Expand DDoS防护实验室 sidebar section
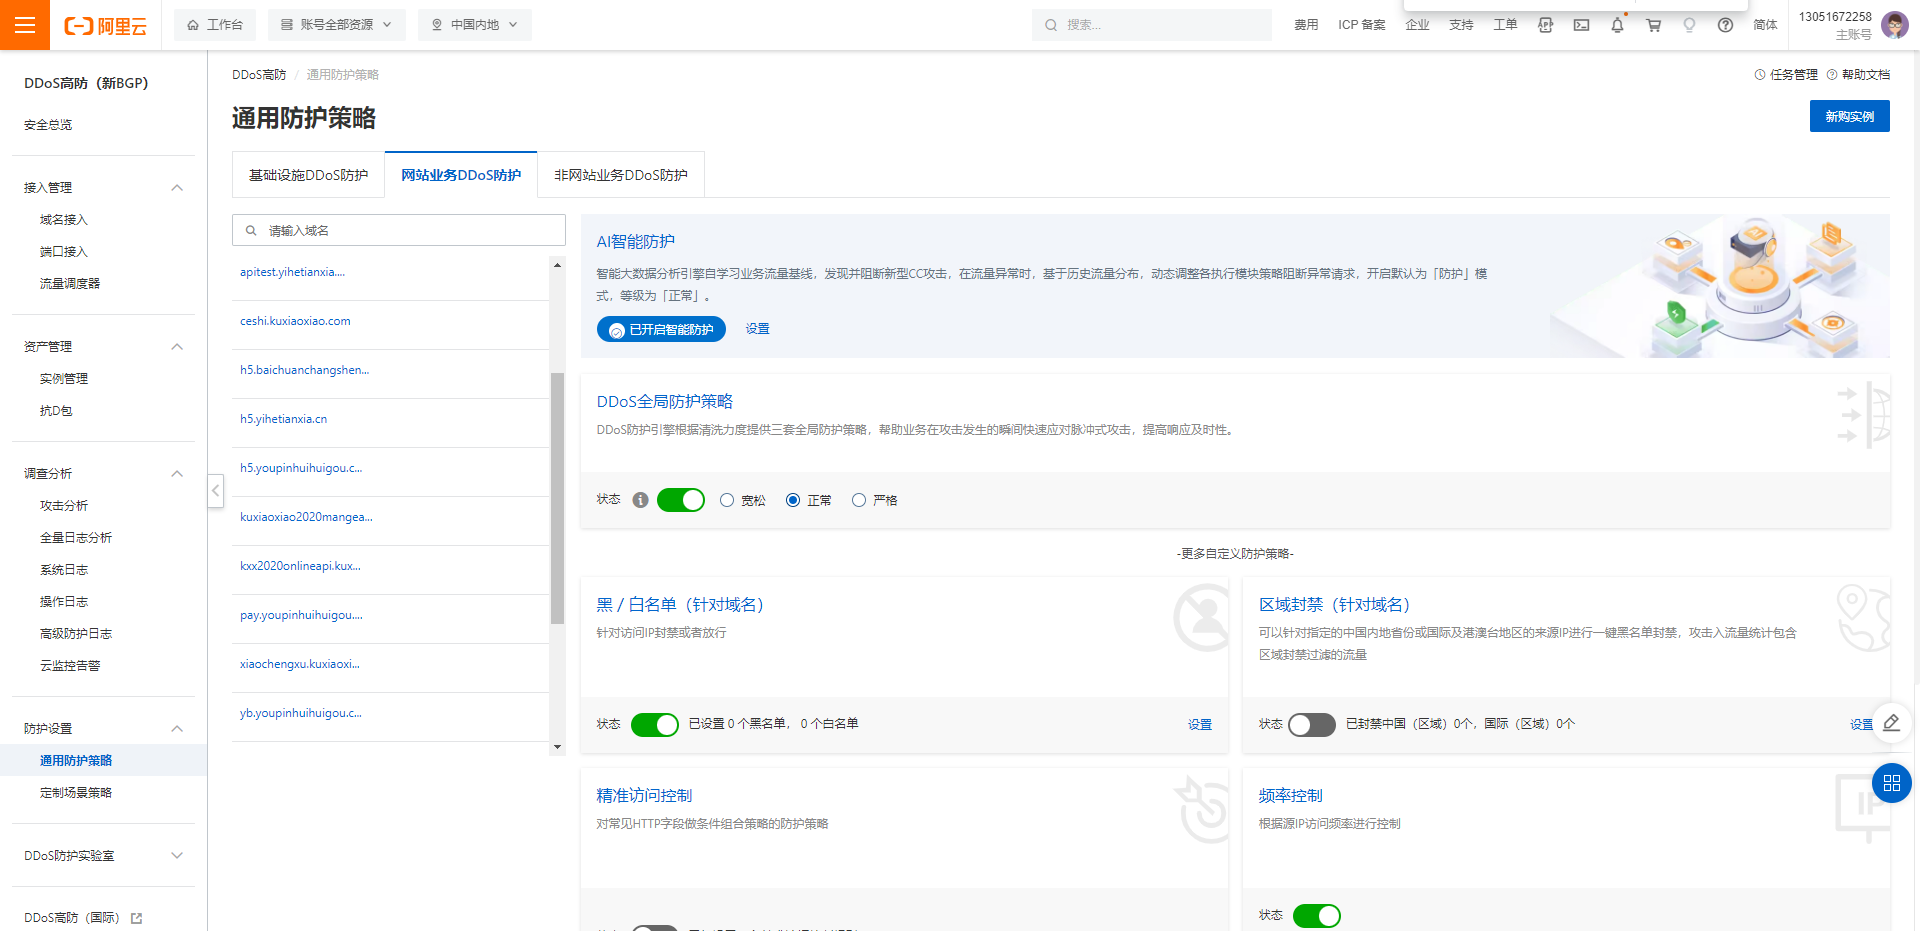Screen dimensions: 1920x931 [177, 856]
